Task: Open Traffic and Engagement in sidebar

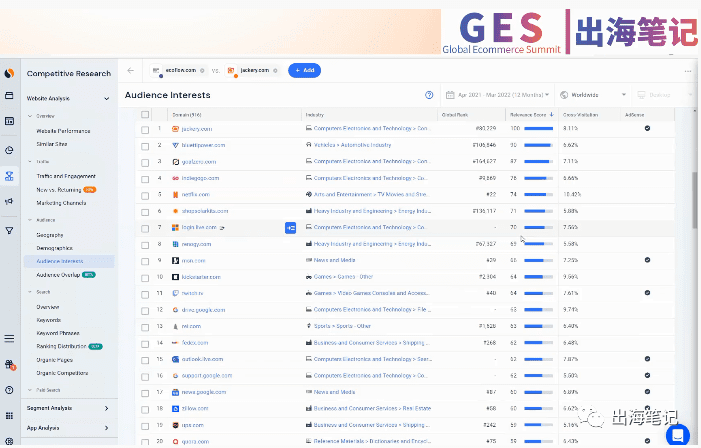Action: coord(66,176)
